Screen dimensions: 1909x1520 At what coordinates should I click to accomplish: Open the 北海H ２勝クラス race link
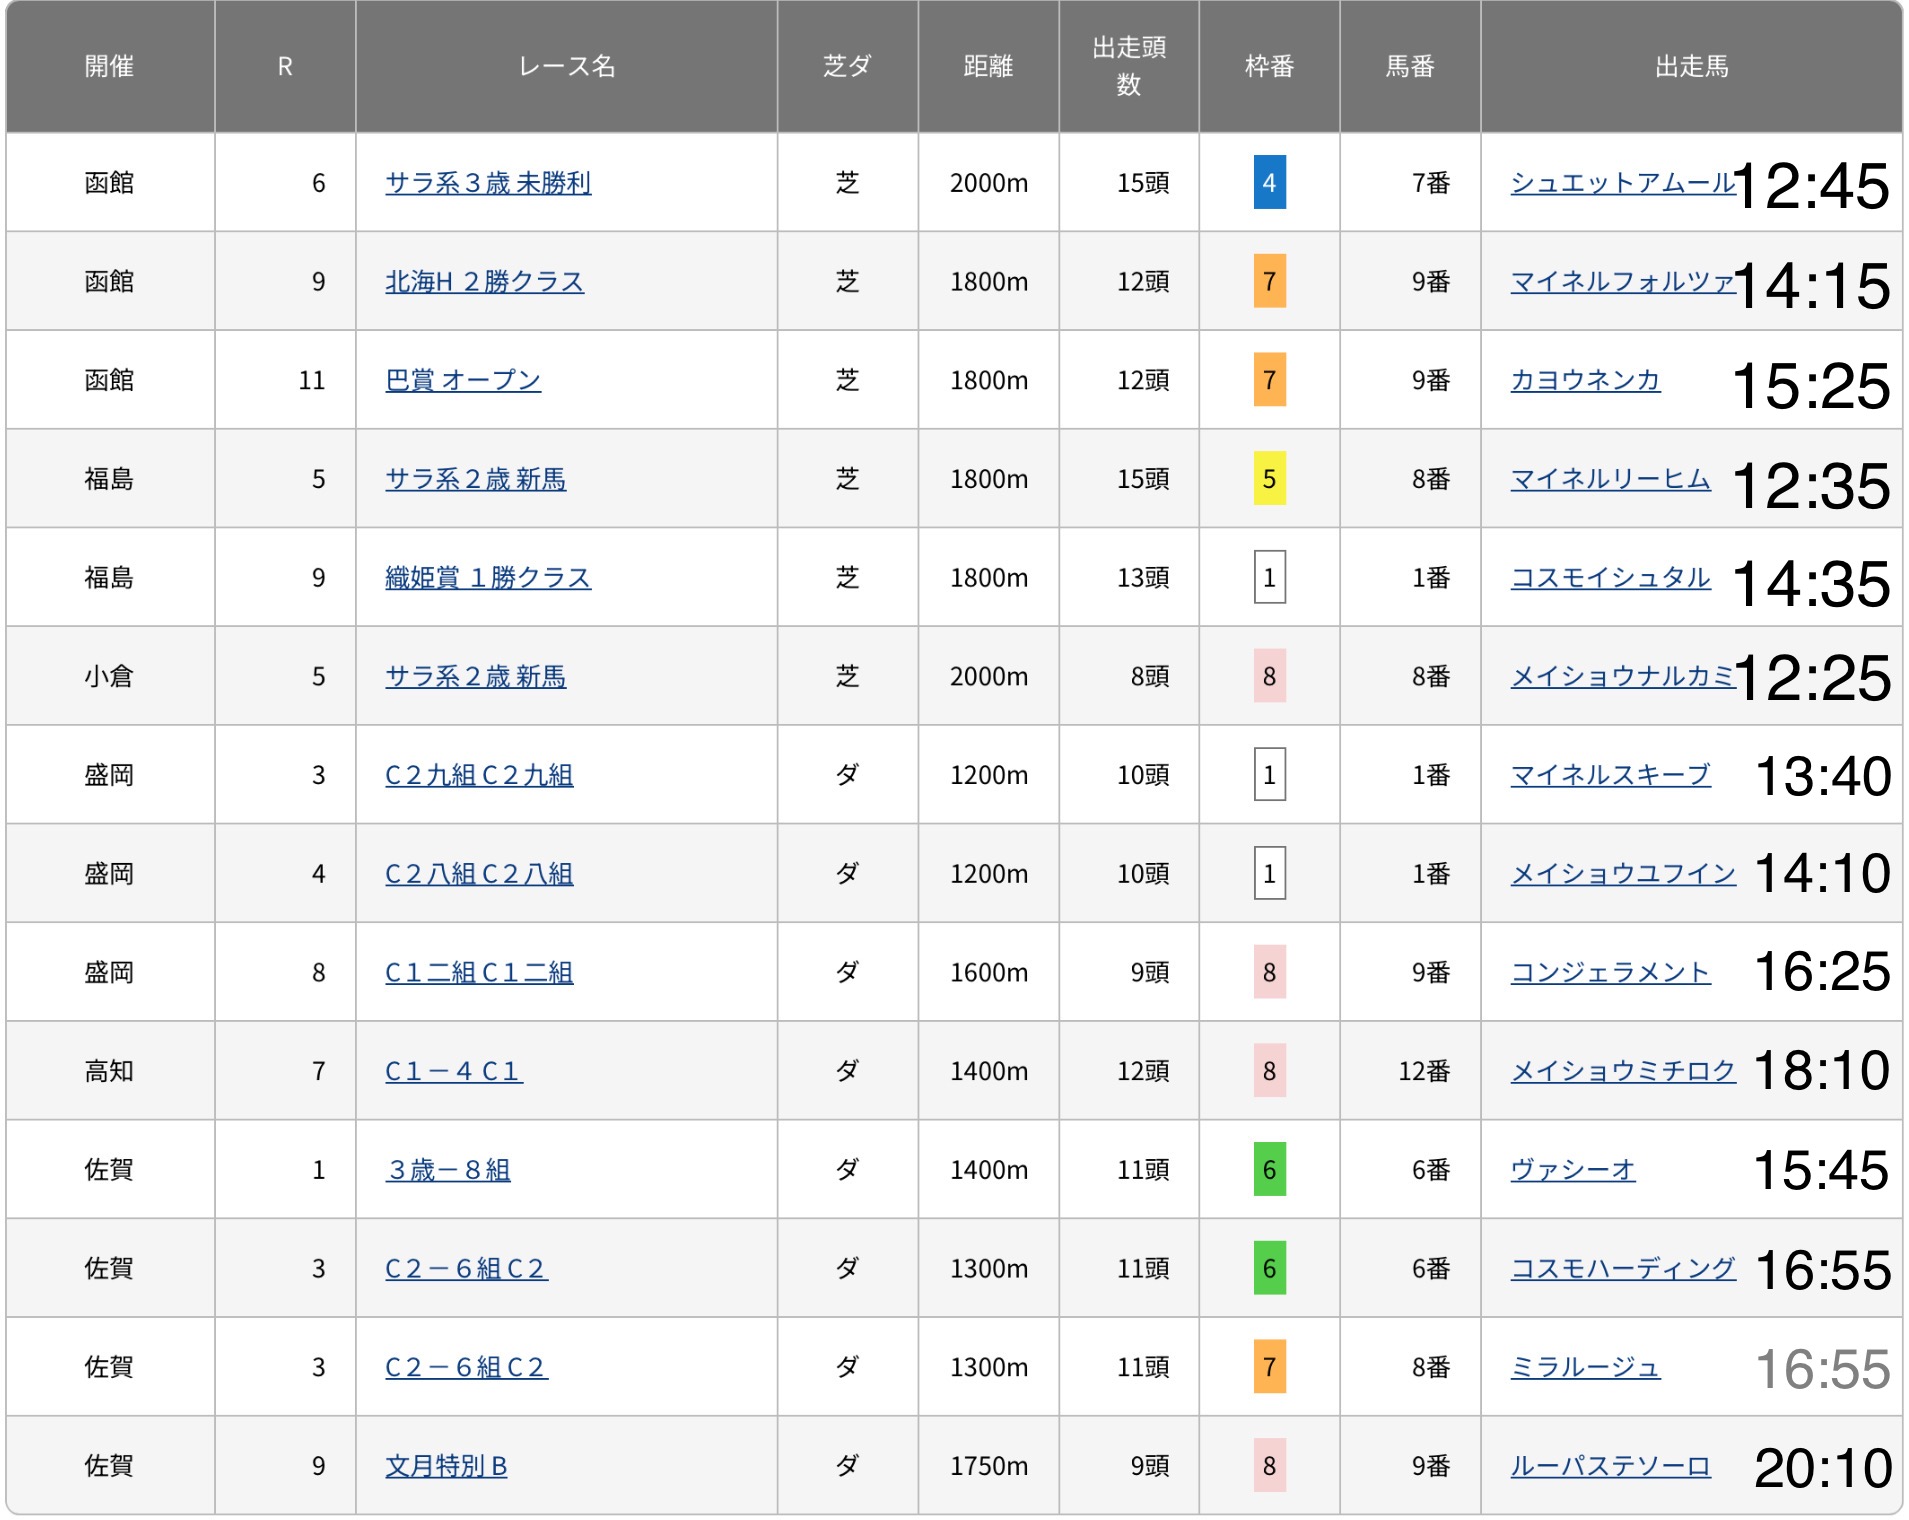point(484,282)
